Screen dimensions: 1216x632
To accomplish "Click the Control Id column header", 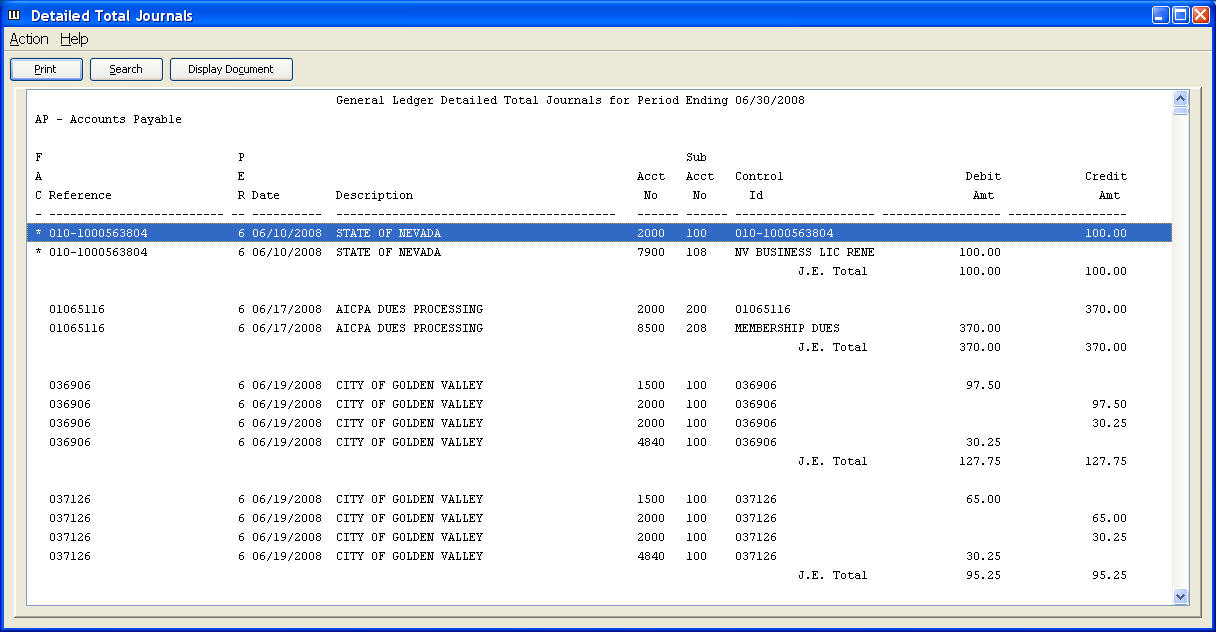I will click(759, 185).
